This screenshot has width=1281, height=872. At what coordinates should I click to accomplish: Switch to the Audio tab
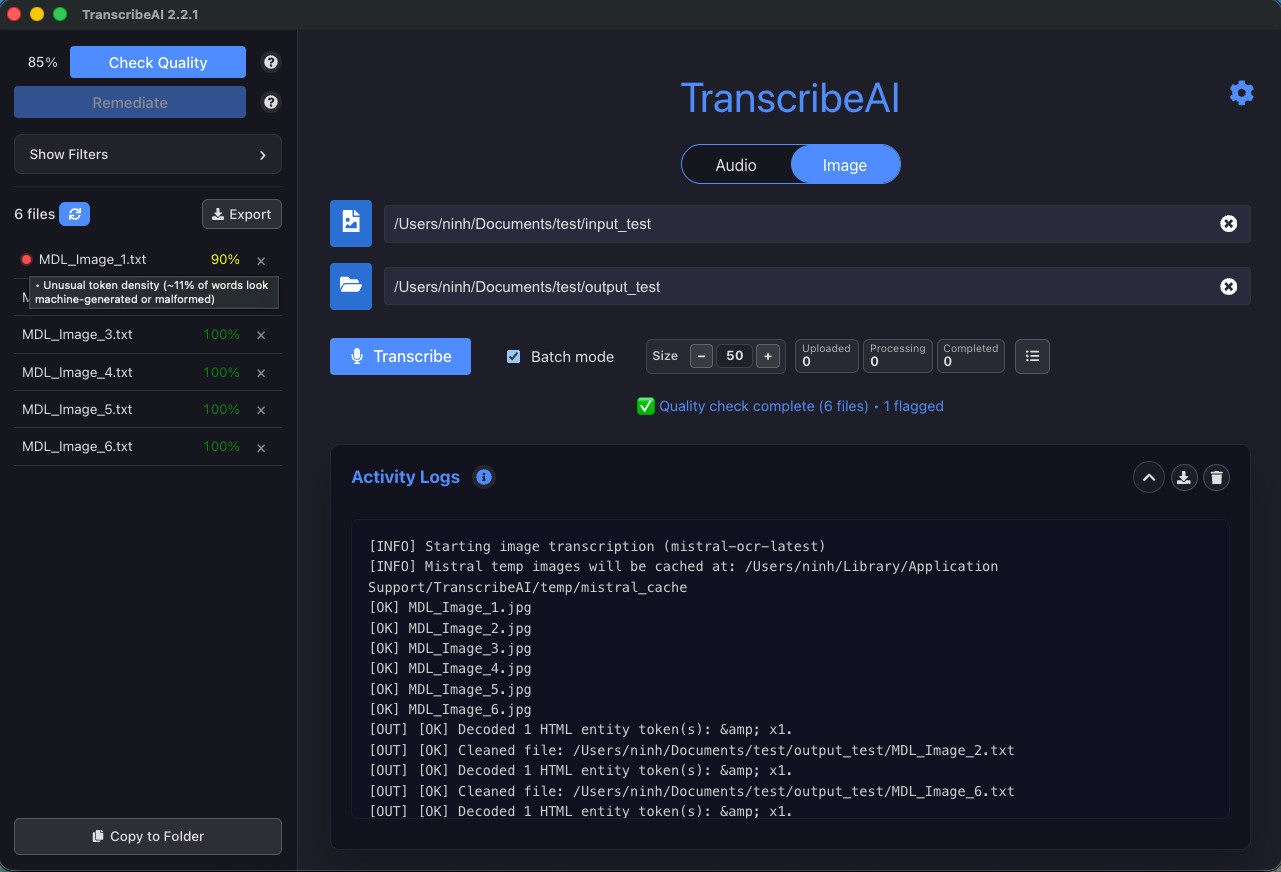tap(736, 165)
